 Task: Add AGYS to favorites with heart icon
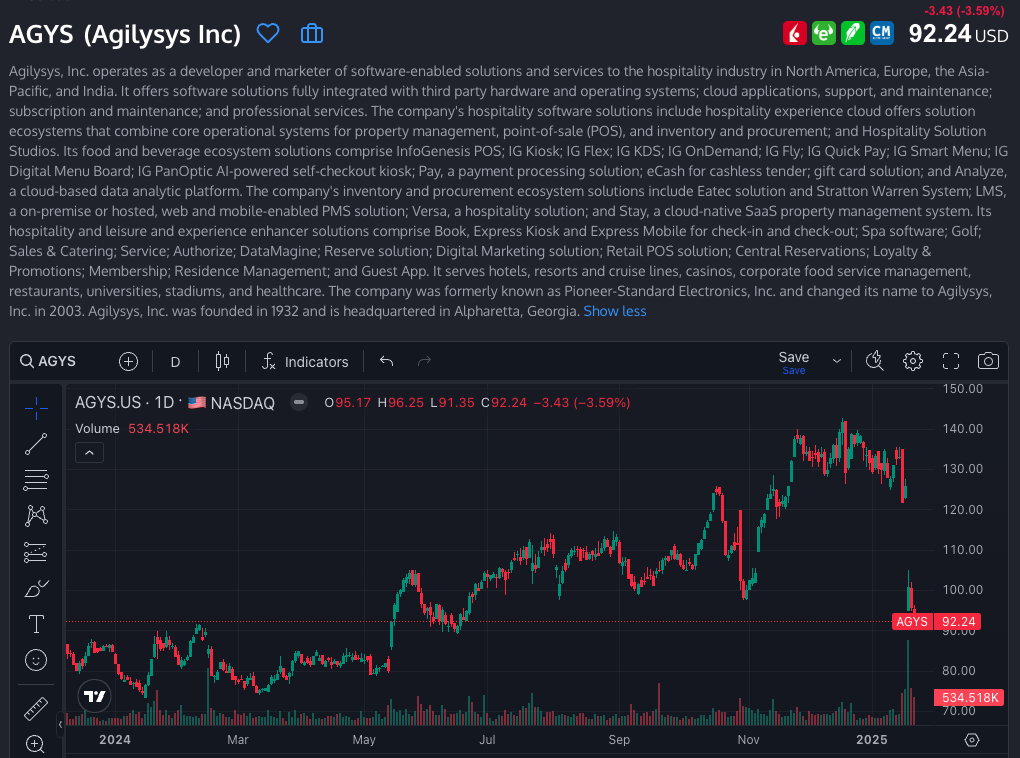pos(268,34)
